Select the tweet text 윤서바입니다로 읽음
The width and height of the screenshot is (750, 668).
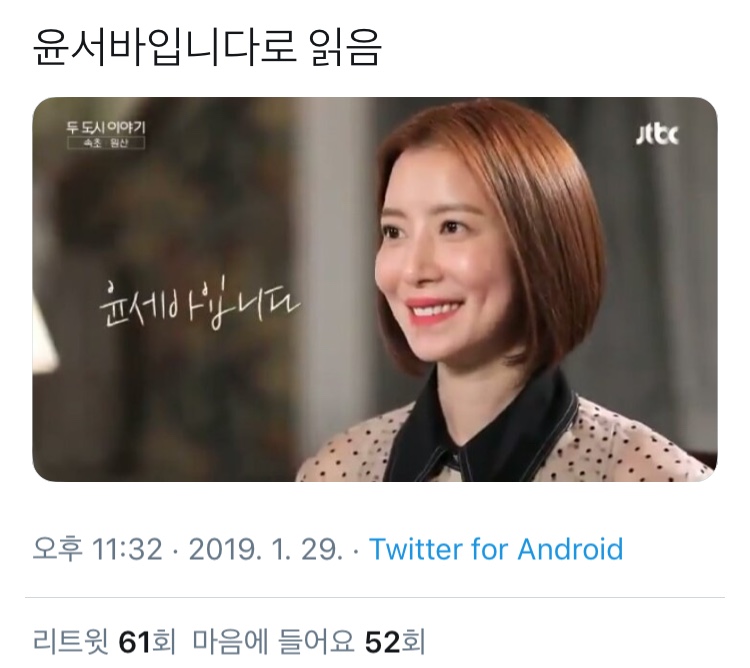click(207, 47)
